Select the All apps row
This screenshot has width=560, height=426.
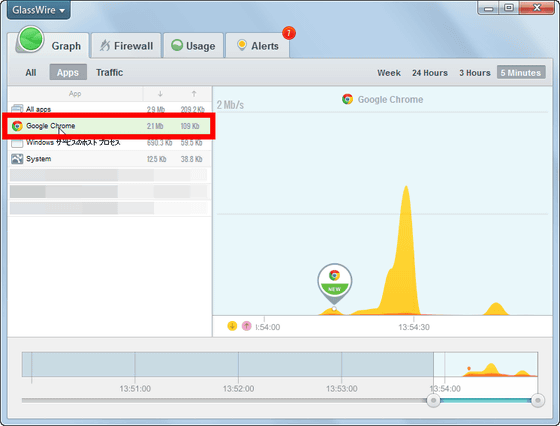point(109,109)
